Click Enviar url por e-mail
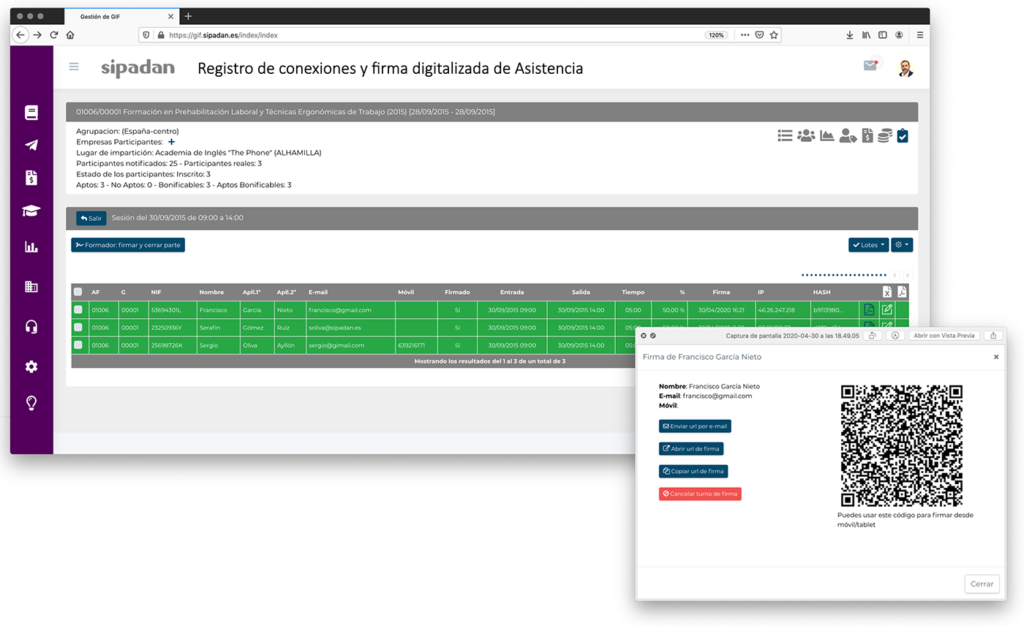The width and height of the screenshot is (1024, 626). pos(695,426)
